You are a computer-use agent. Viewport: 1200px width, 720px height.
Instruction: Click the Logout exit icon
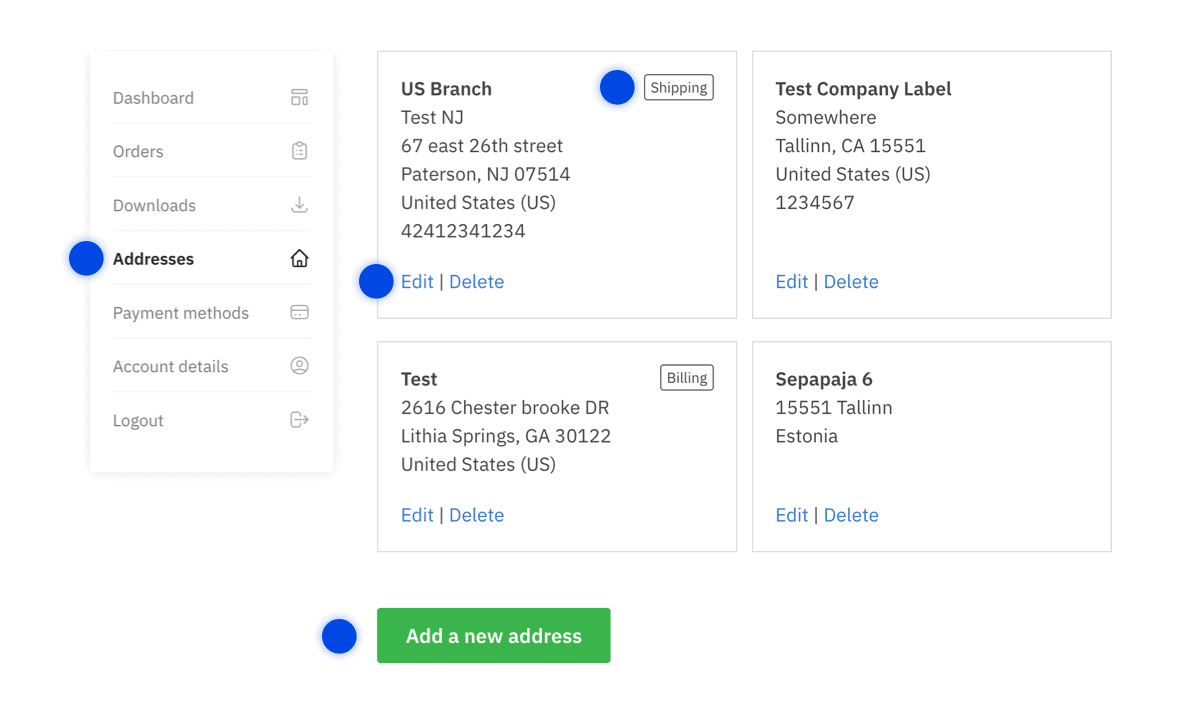[x=299, y=420]
